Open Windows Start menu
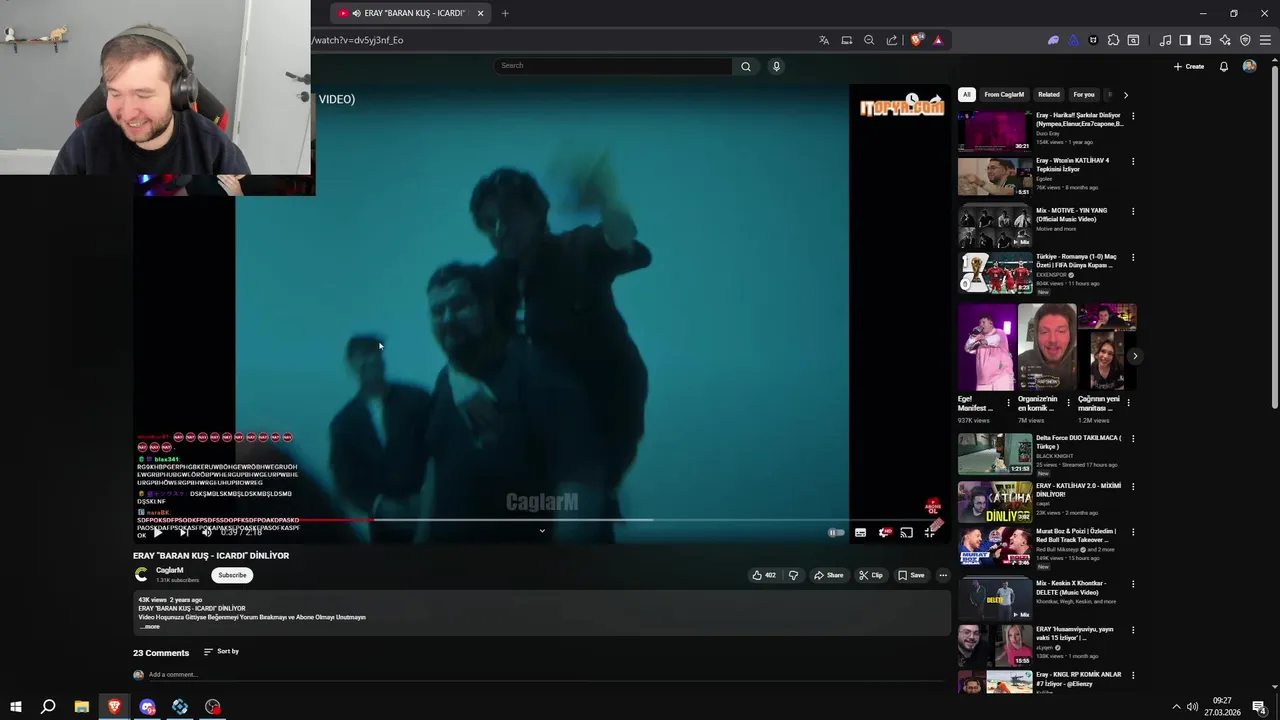The width and height of the screenshot is (1280, 720). pos(15,707)
